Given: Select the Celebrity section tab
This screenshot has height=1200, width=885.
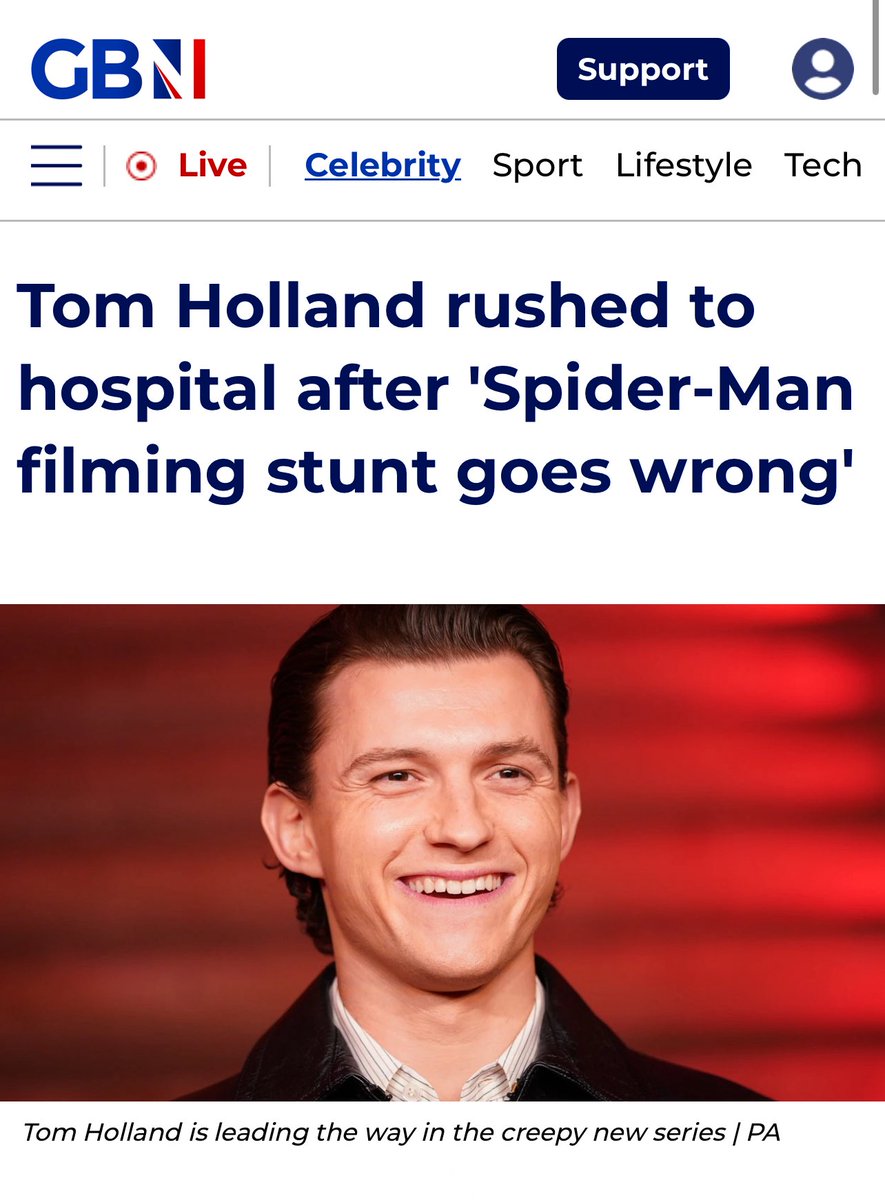Looking at the screenshot, I should pyautogui.click(x=383, y=165).
